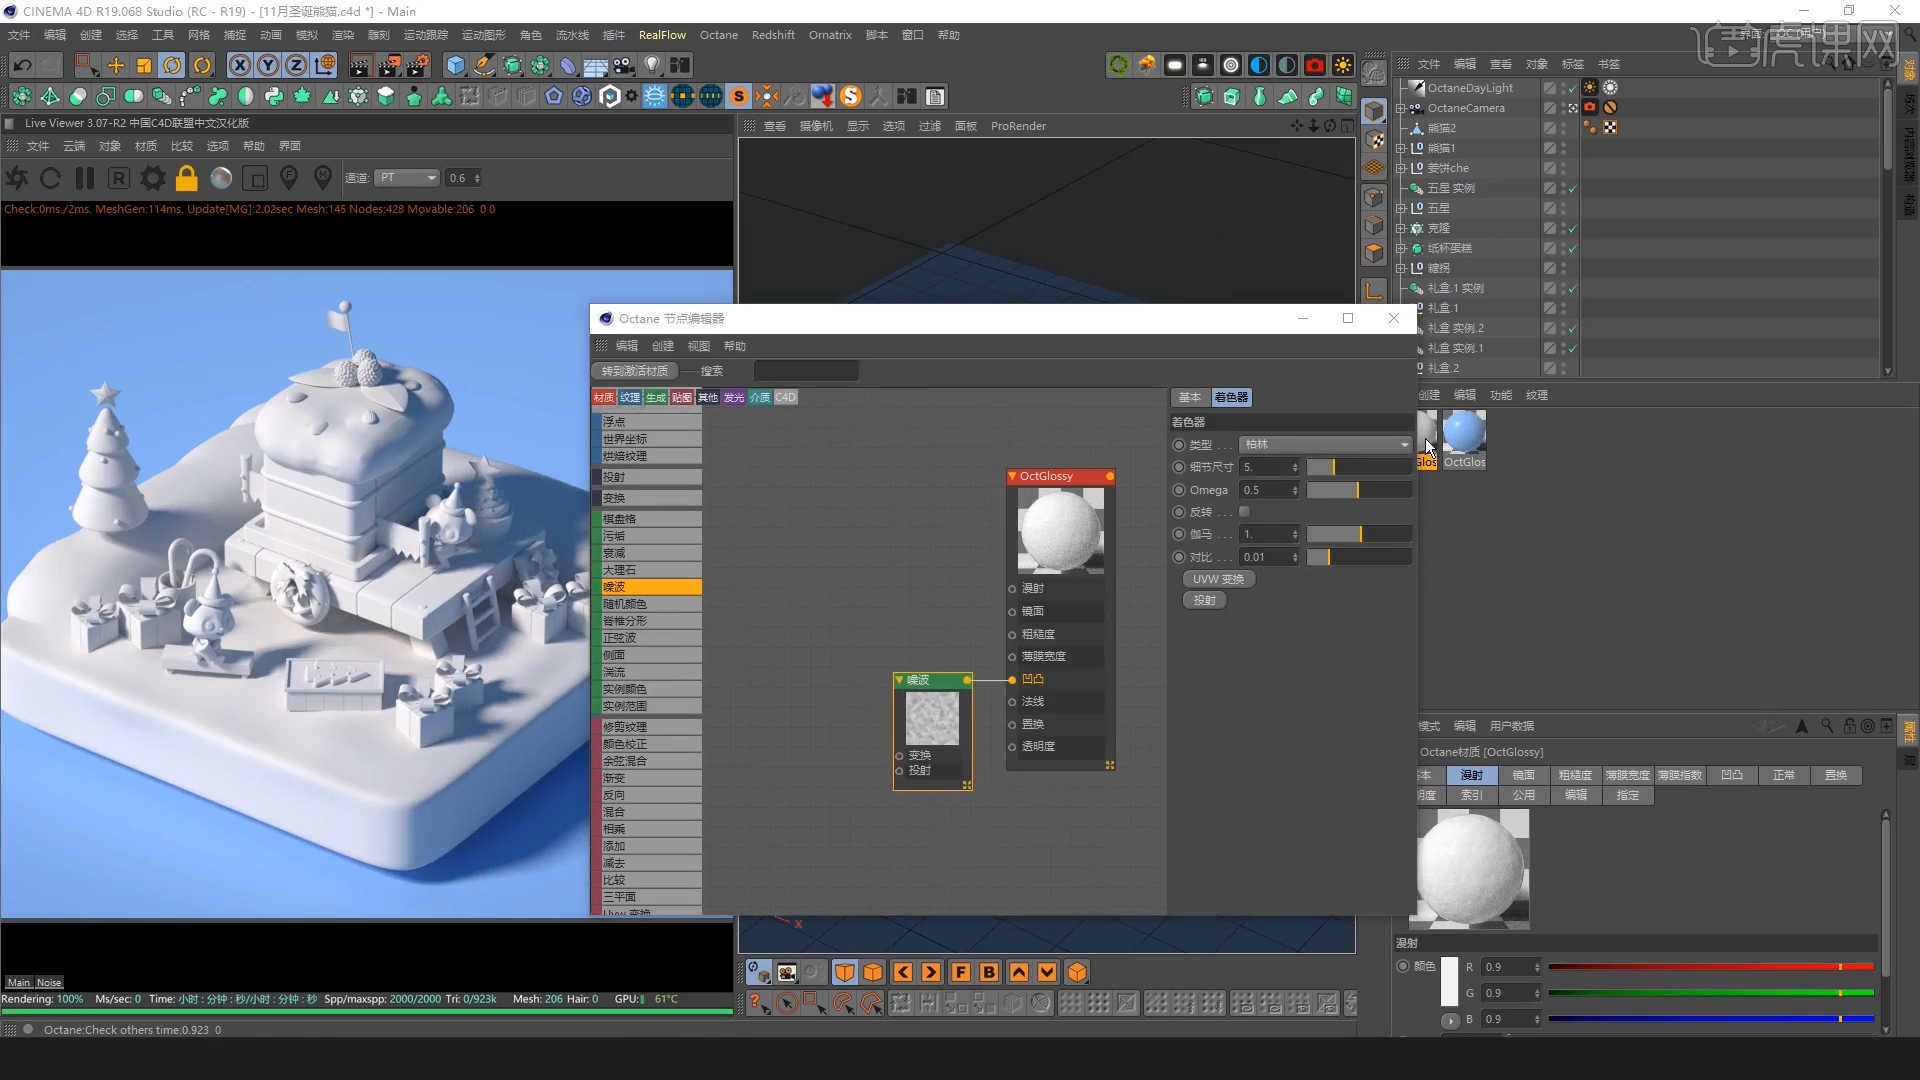Open the PT channel dropdown
Viewport: 1920px width, 1080px height.
[x=407, y=178]
